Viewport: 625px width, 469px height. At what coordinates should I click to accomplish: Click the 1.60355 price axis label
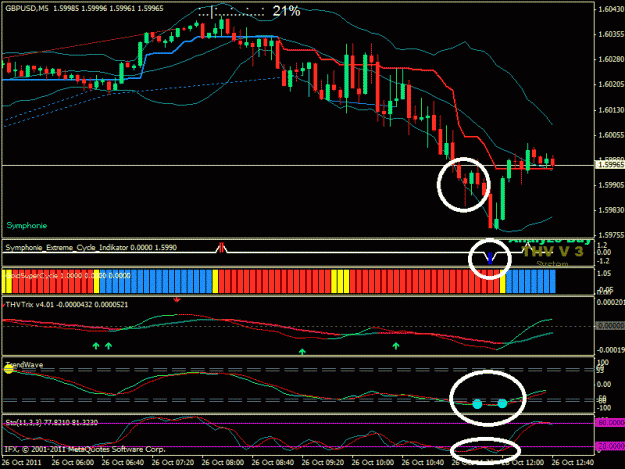point(611,34)
